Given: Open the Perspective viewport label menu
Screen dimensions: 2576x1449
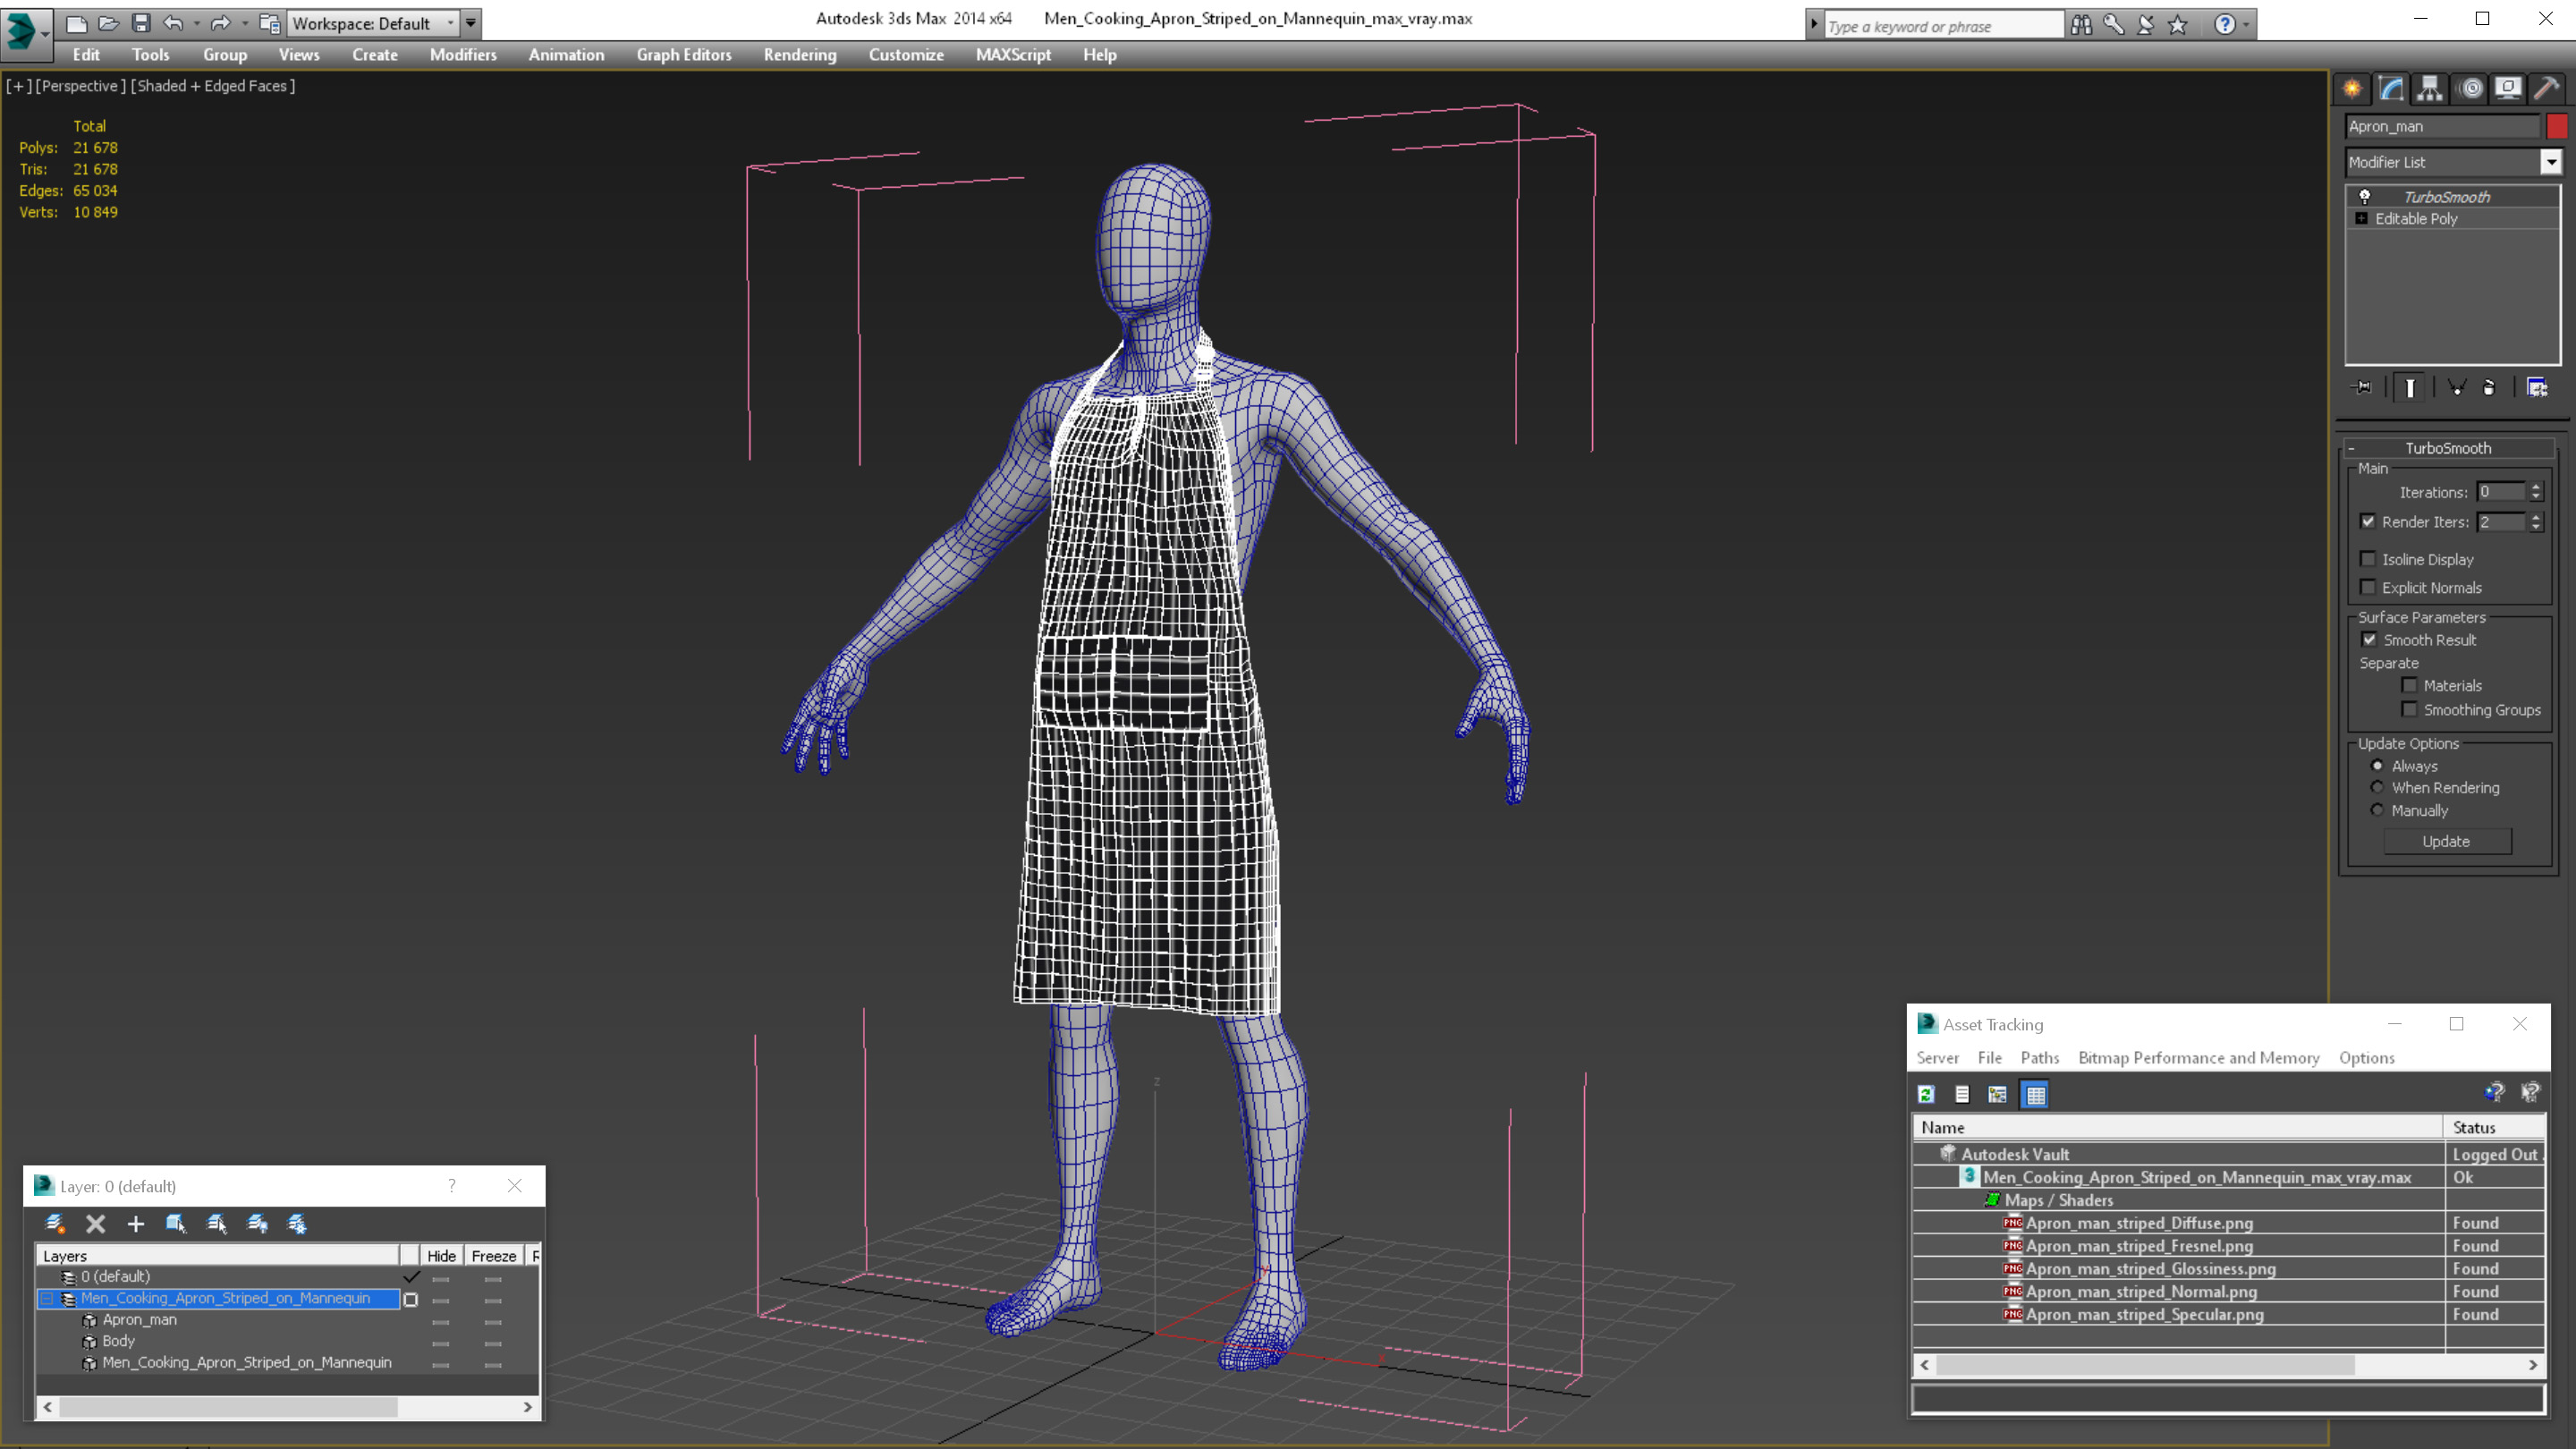Looking at the screenshot, I should pyautogui.click(x=81, y=86).
